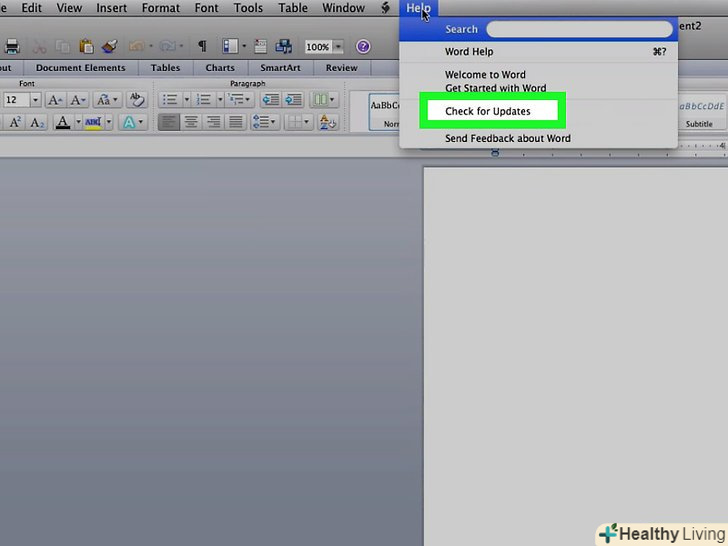Image resolution: width=728 pixels, height=546 pixels.
Task: Click the Undo arrow icon
Action: point(136,46)
